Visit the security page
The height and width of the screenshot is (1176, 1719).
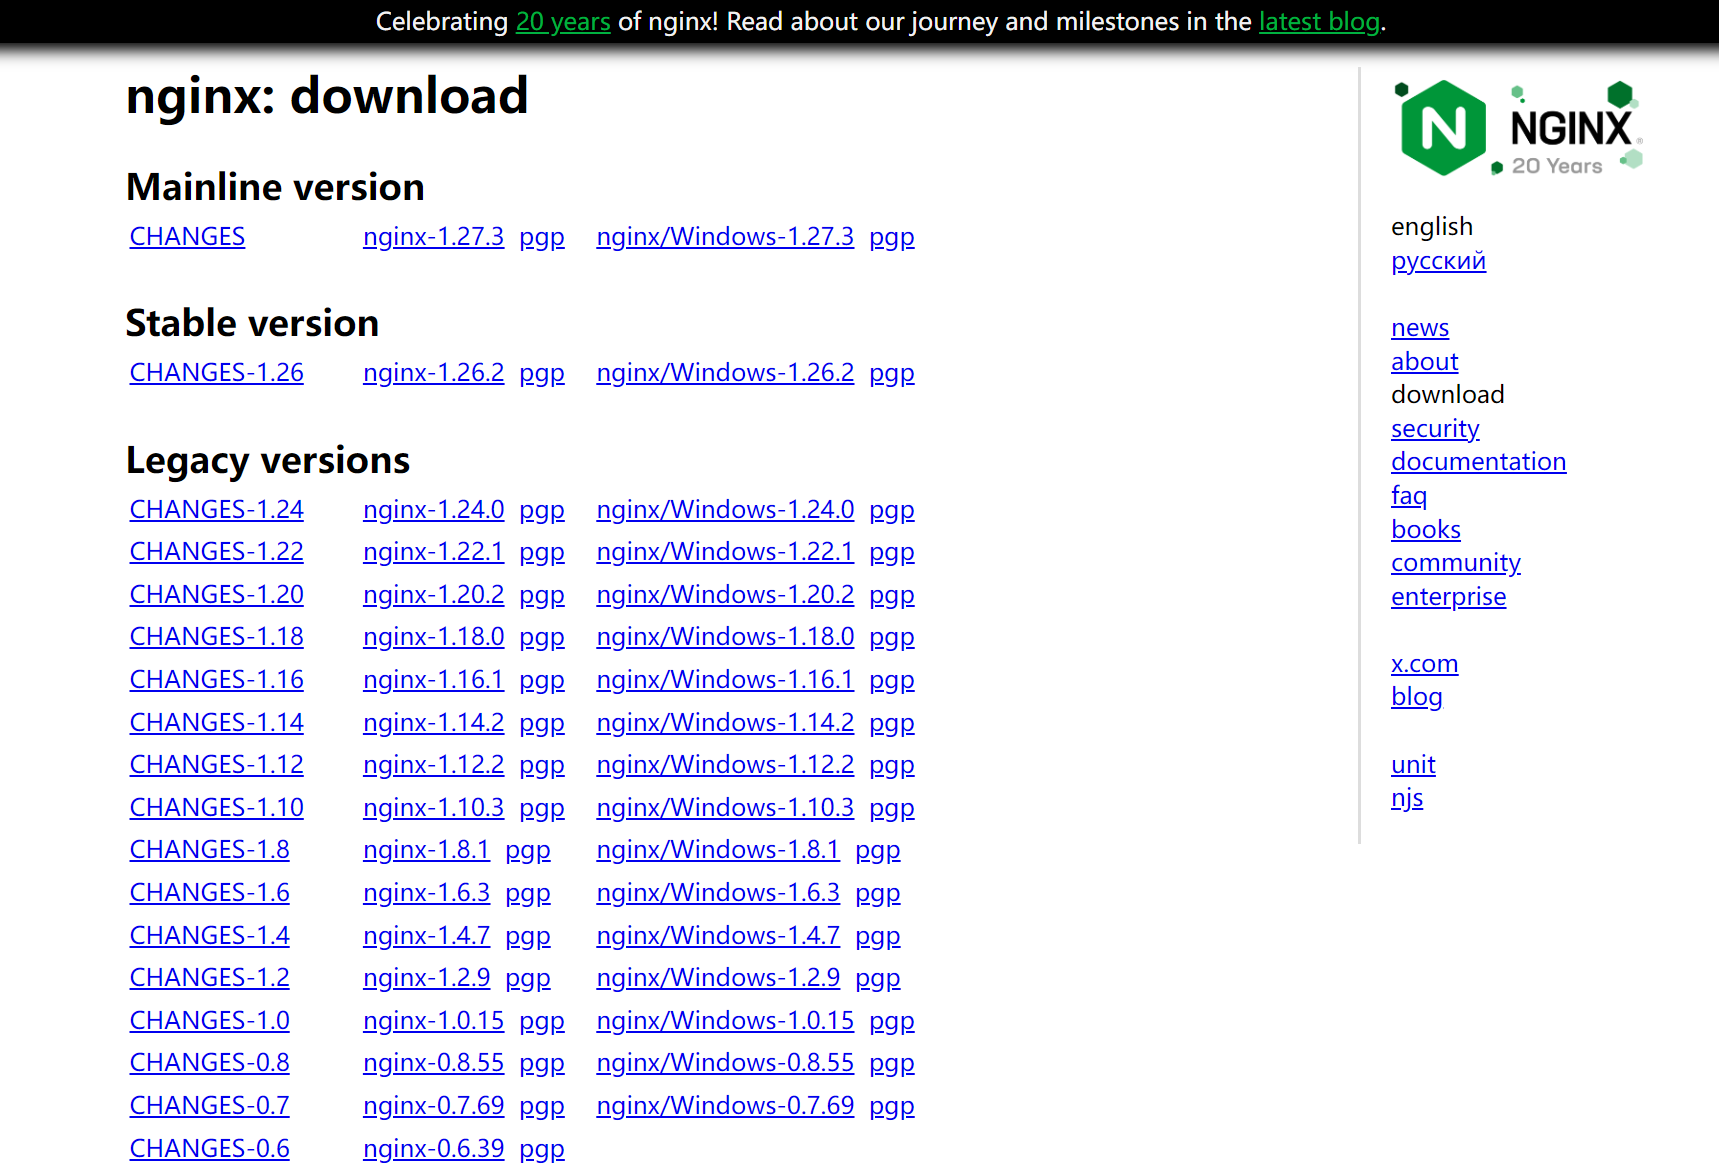pyautogui.click(x=1435, y=428)
